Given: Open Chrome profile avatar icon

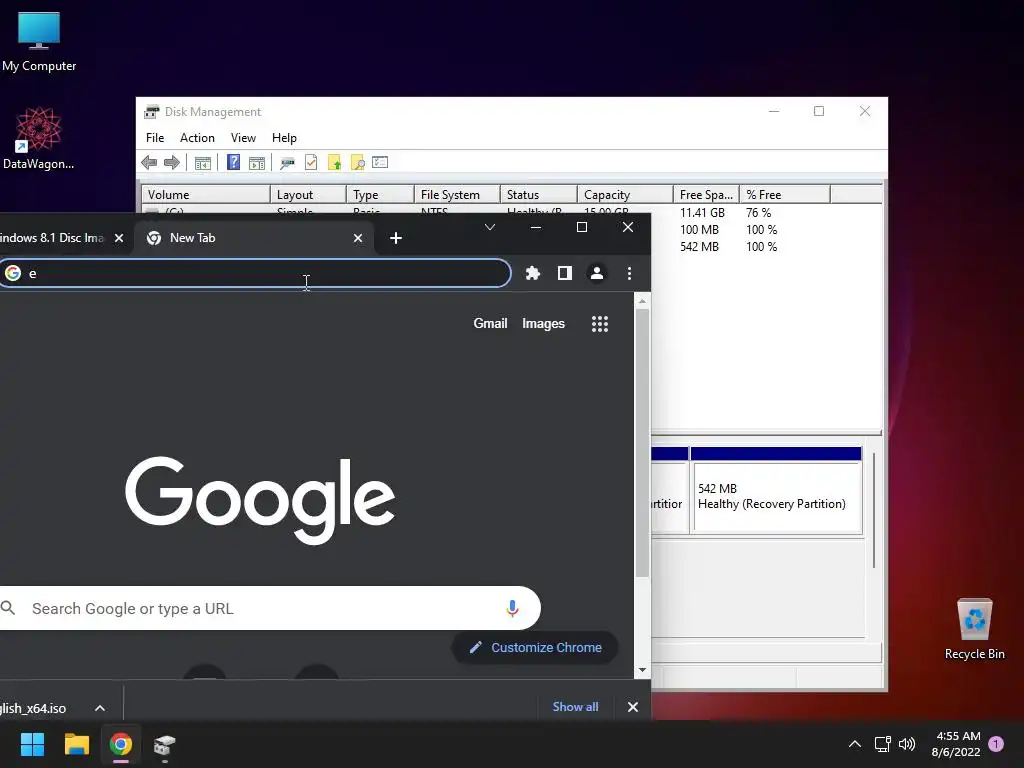Looking at the screenshot, I should pos(597,273).
